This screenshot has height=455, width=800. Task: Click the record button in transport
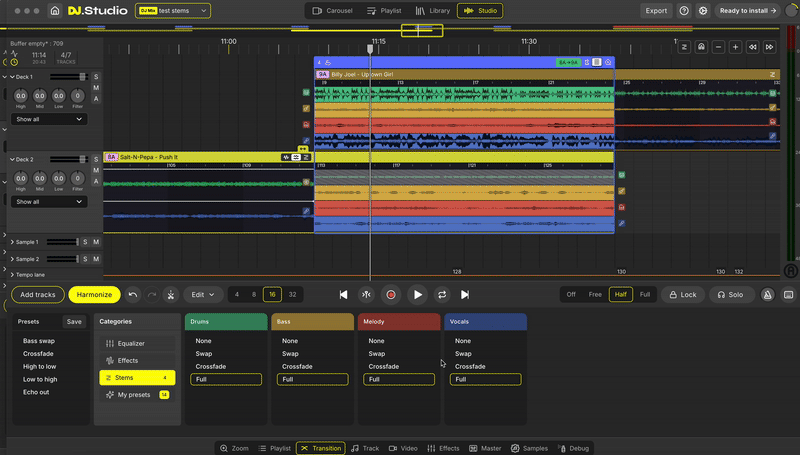point(391,295)
